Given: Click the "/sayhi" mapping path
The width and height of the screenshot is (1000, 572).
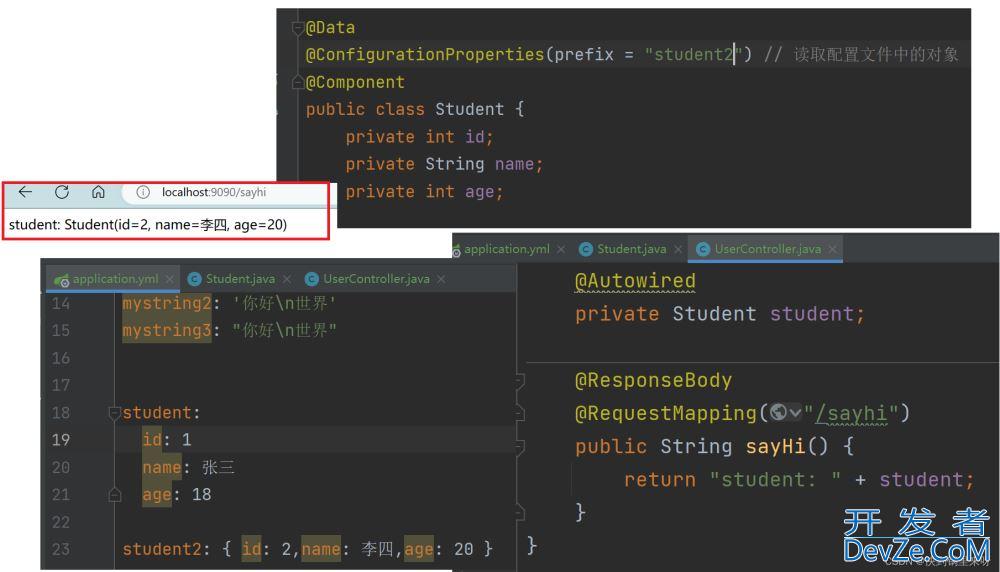Looking at the screenshot, I should click(851, 414).
